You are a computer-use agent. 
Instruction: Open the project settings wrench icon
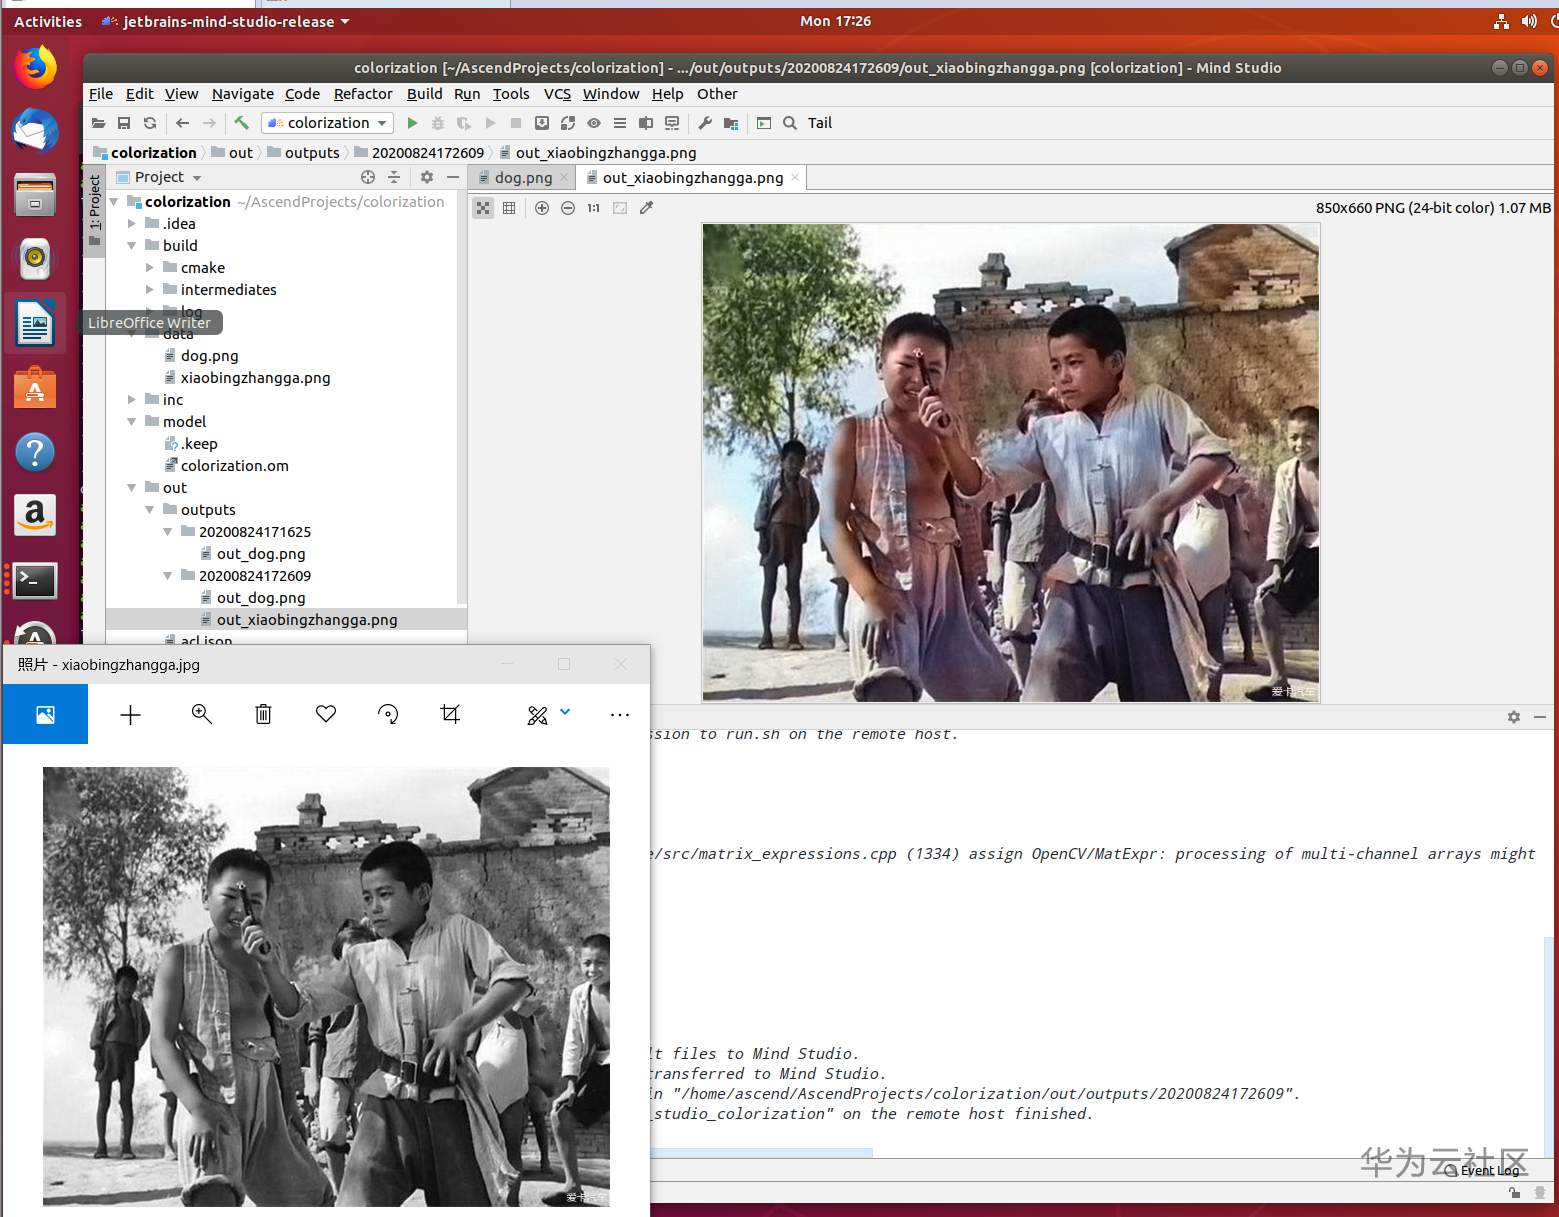tap(705, 123)
